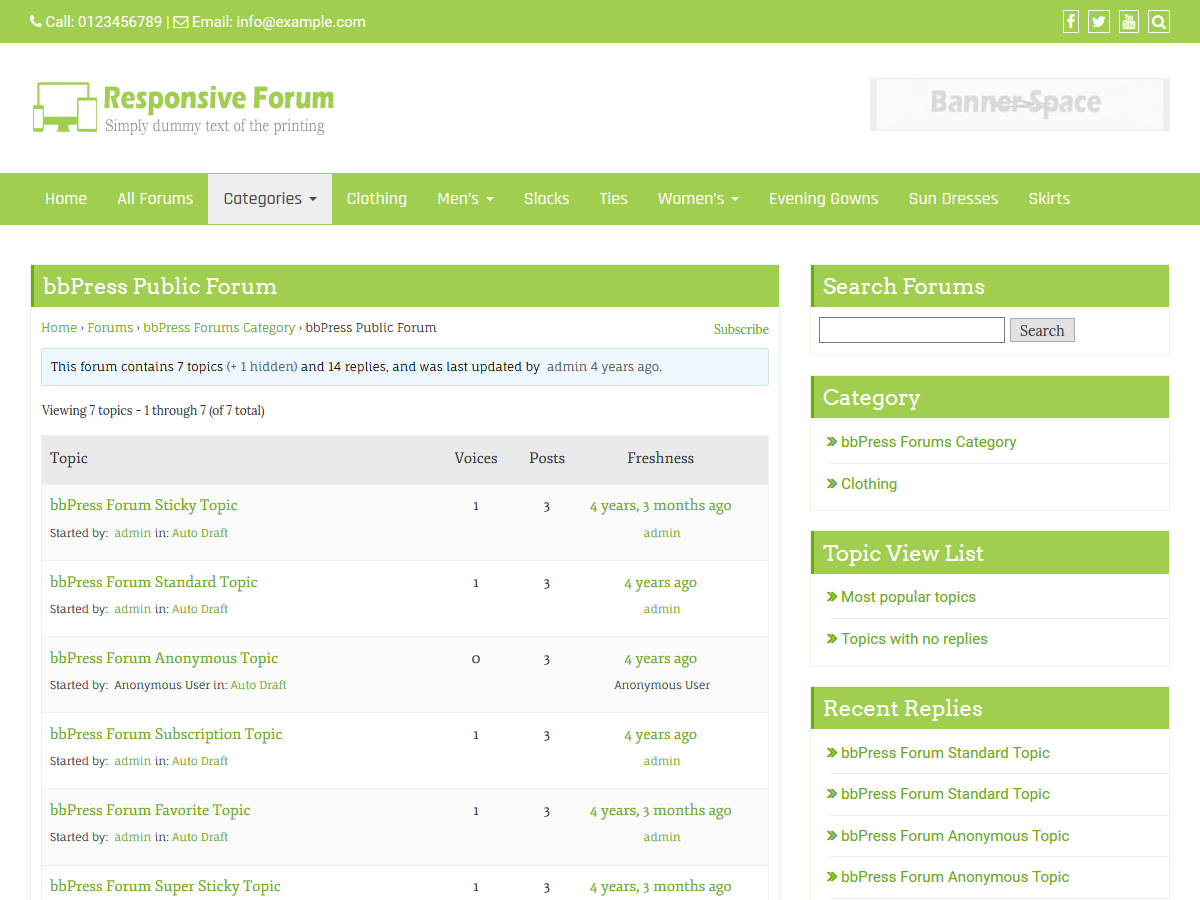Open the Twitter social icon
Image resolution: width=1200 pixels, height=900 pixels.
[1099, 21]
